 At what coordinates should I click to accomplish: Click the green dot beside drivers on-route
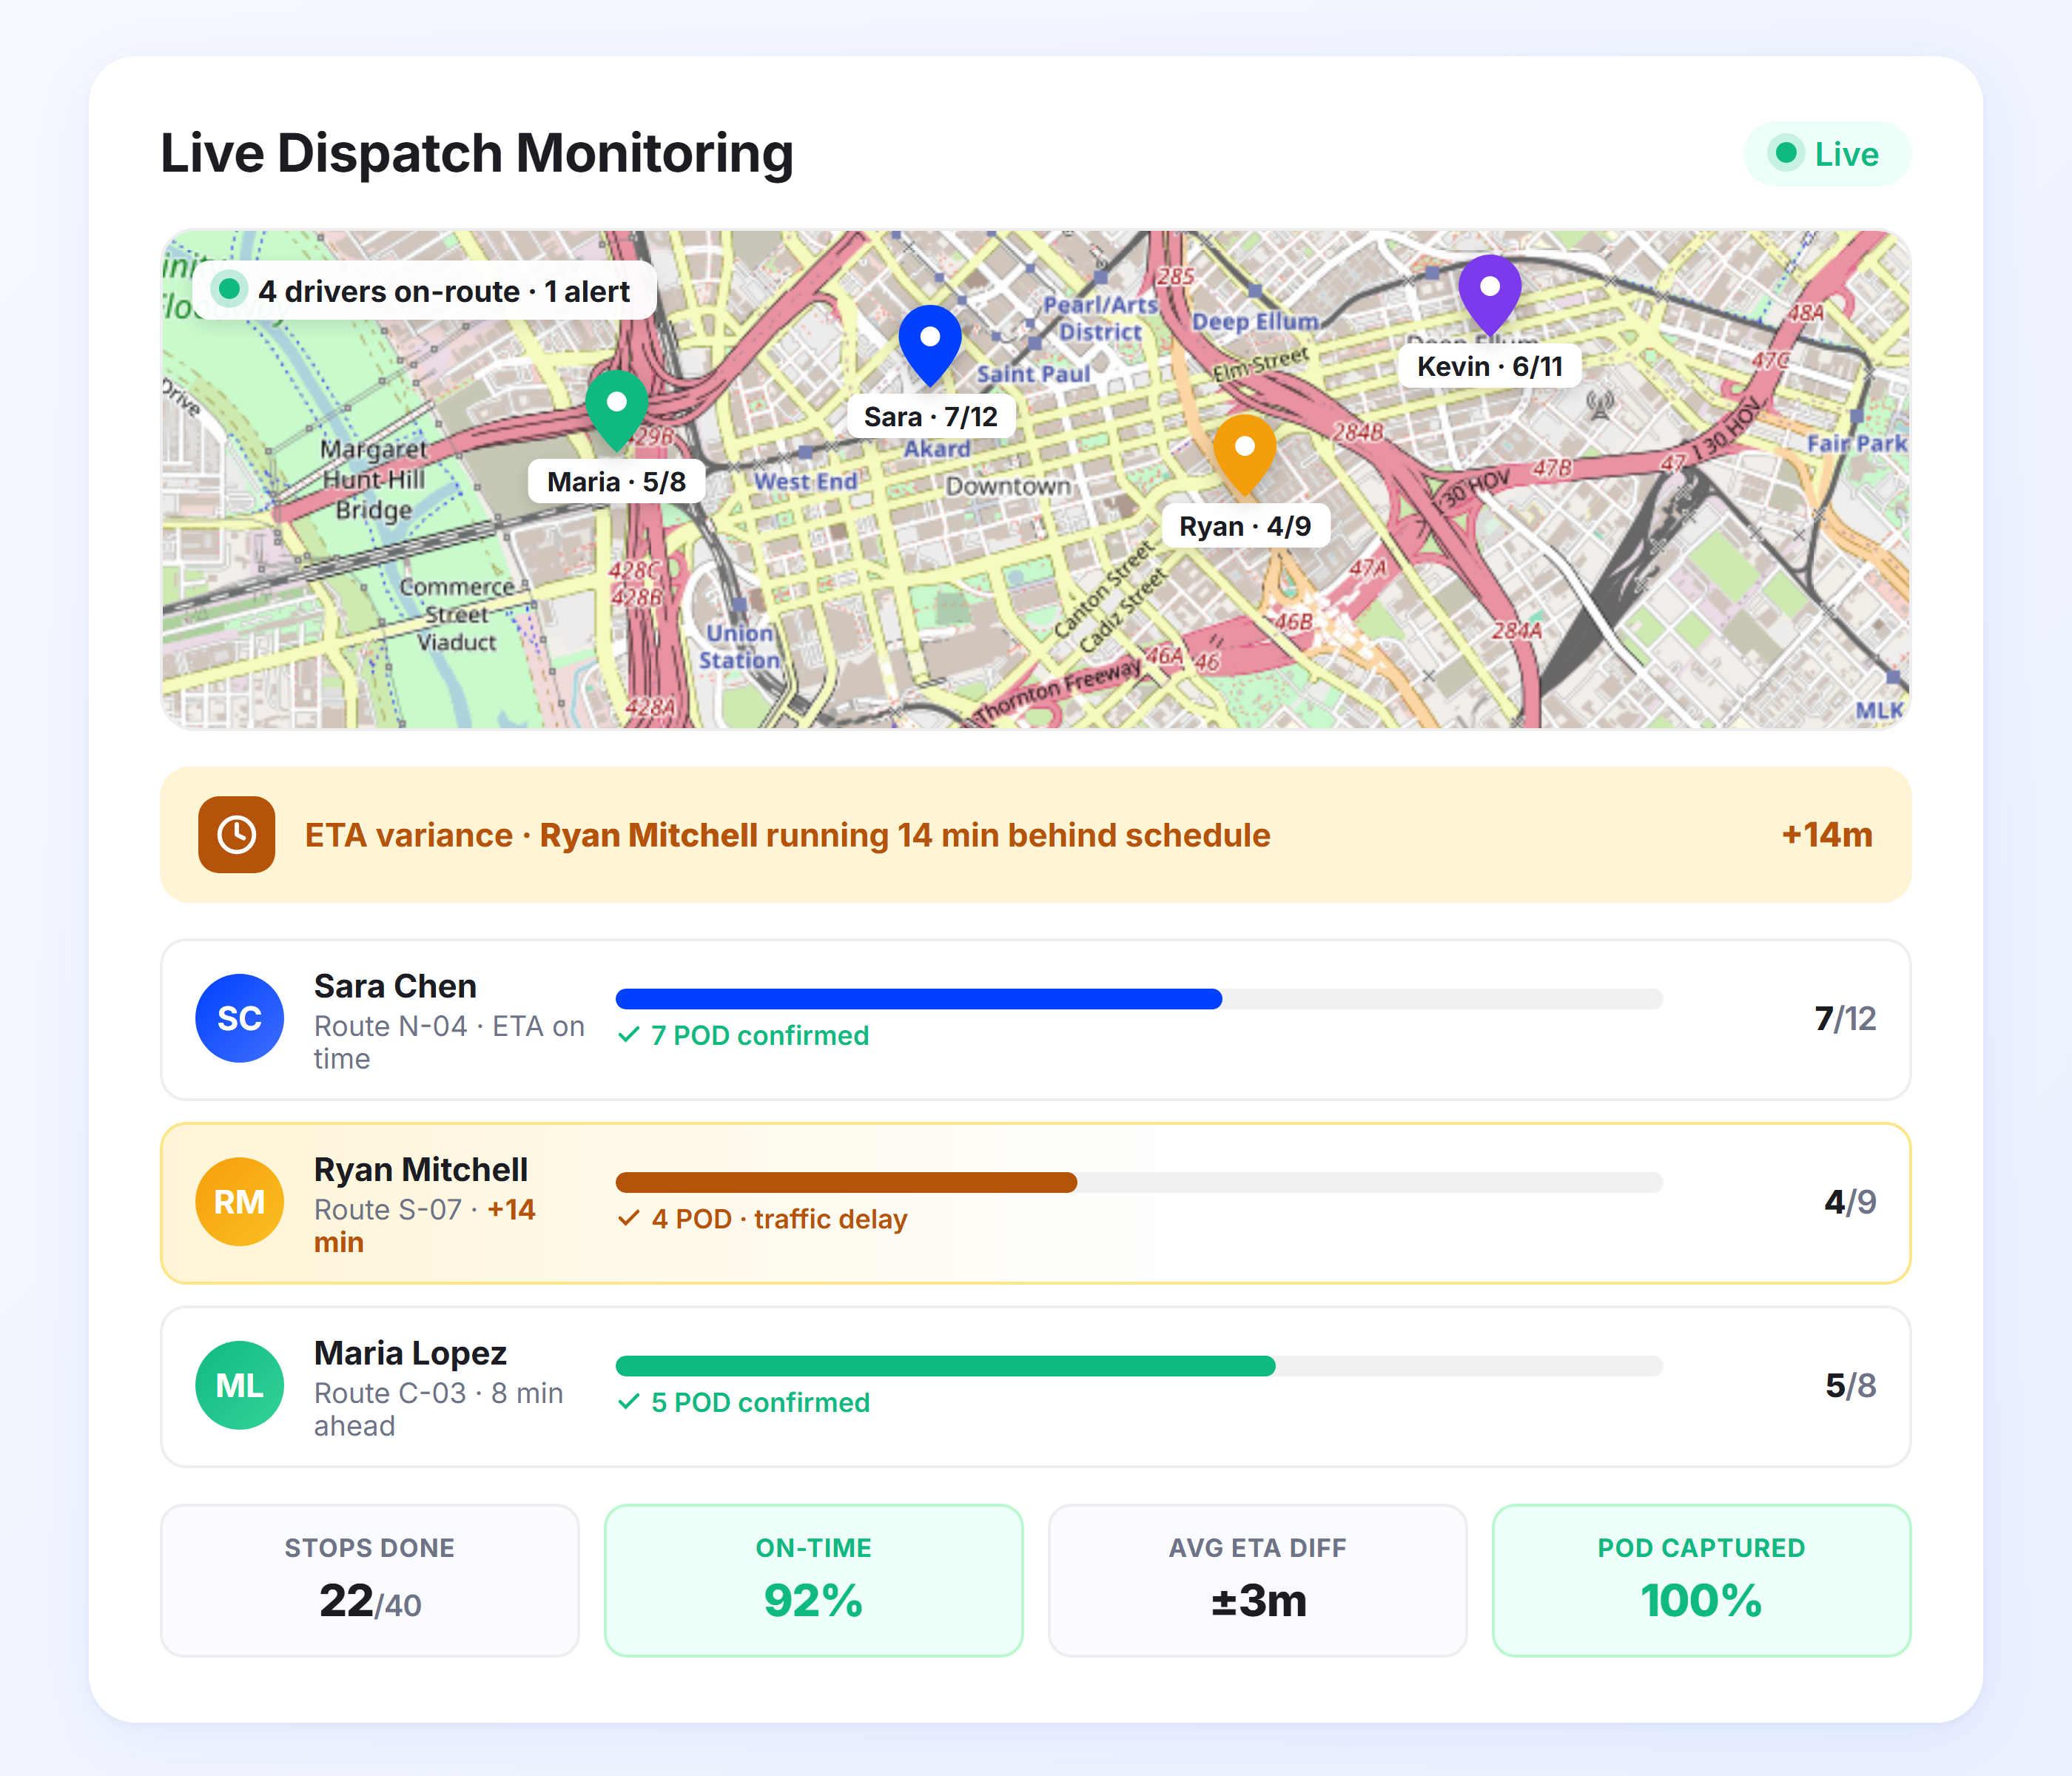click(x=229, y=290)
